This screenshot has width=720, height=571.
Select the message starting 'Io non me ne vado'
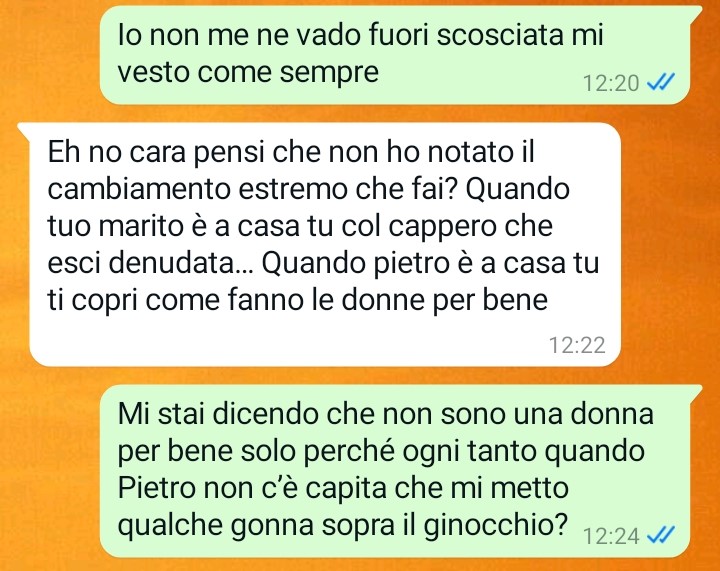point(395,56)
